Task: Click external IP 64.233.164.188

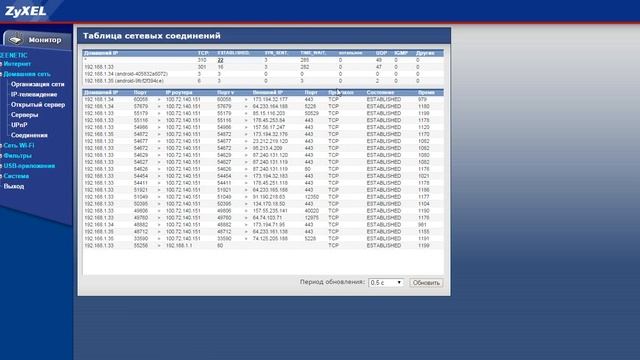Action: (x=270, y=107)
